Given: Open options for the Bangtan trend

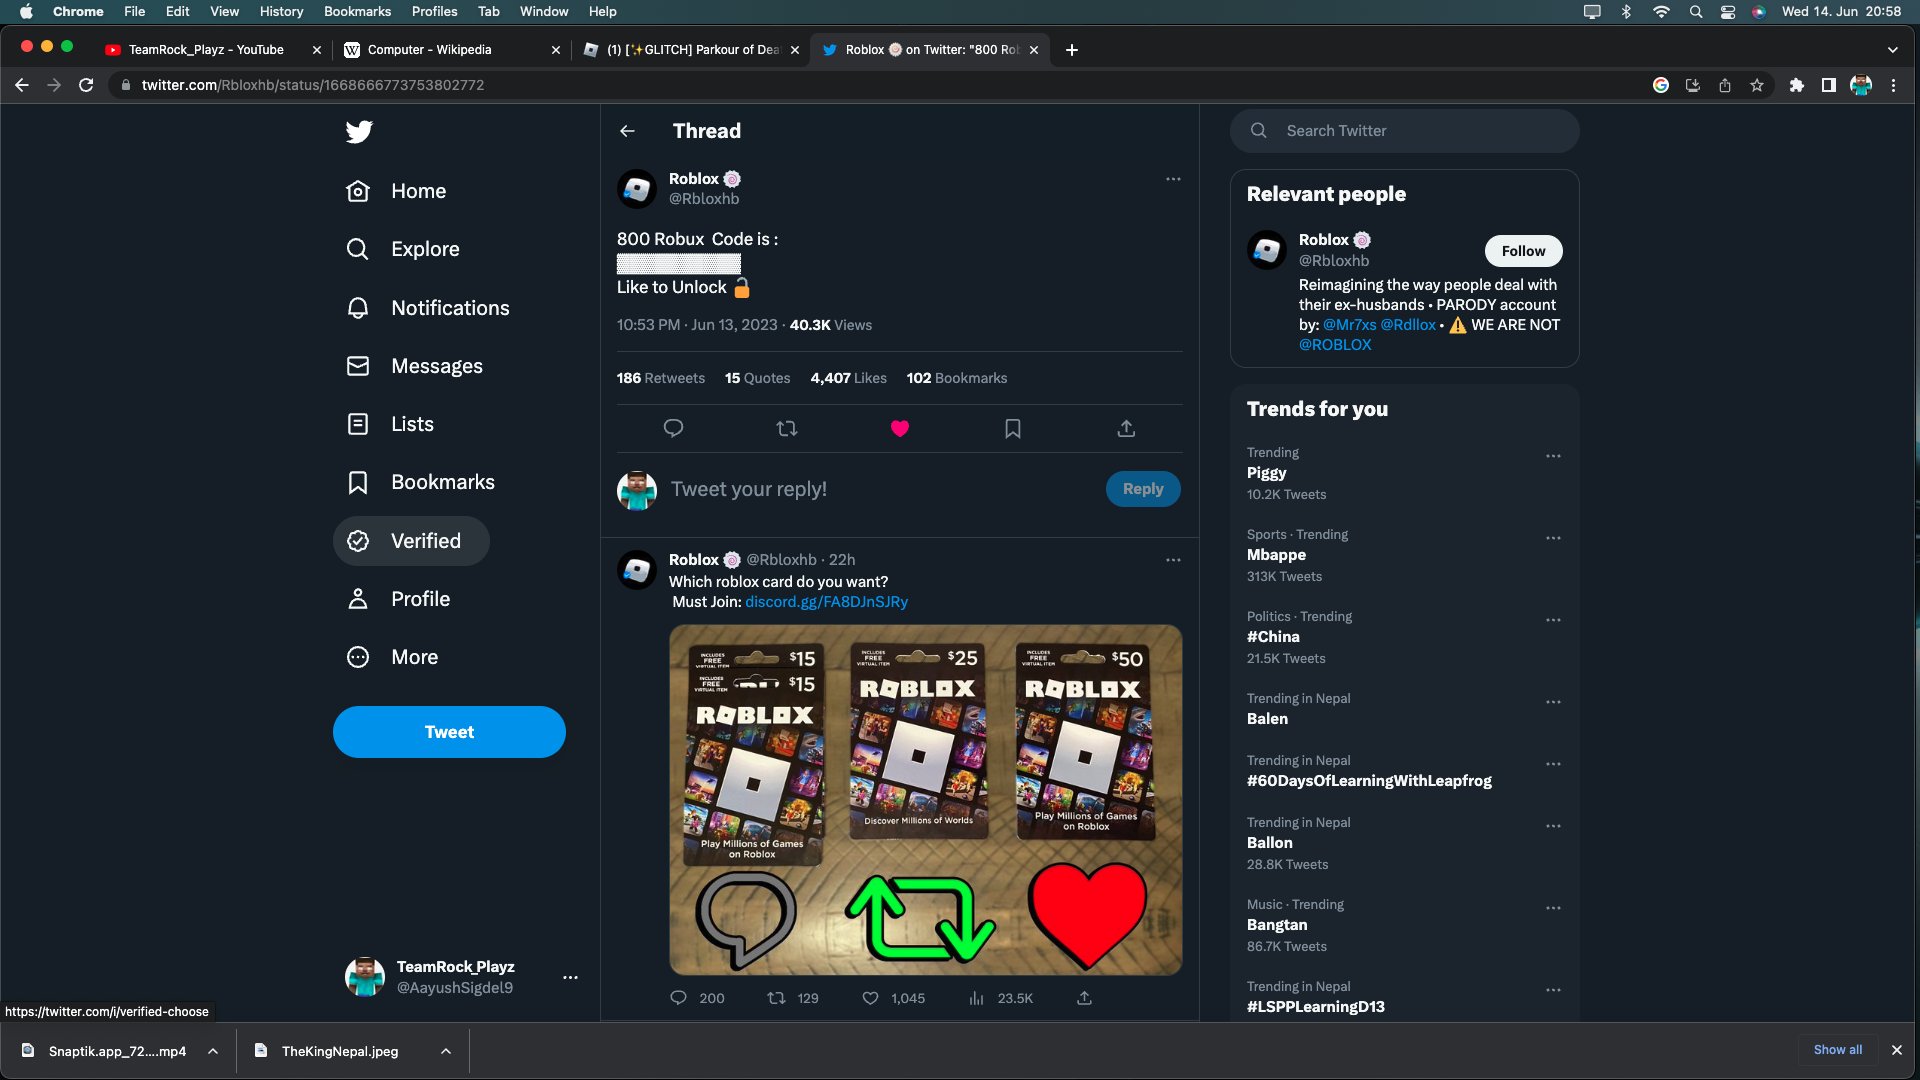Looking at the screenshot, I should pos(1553,908).
